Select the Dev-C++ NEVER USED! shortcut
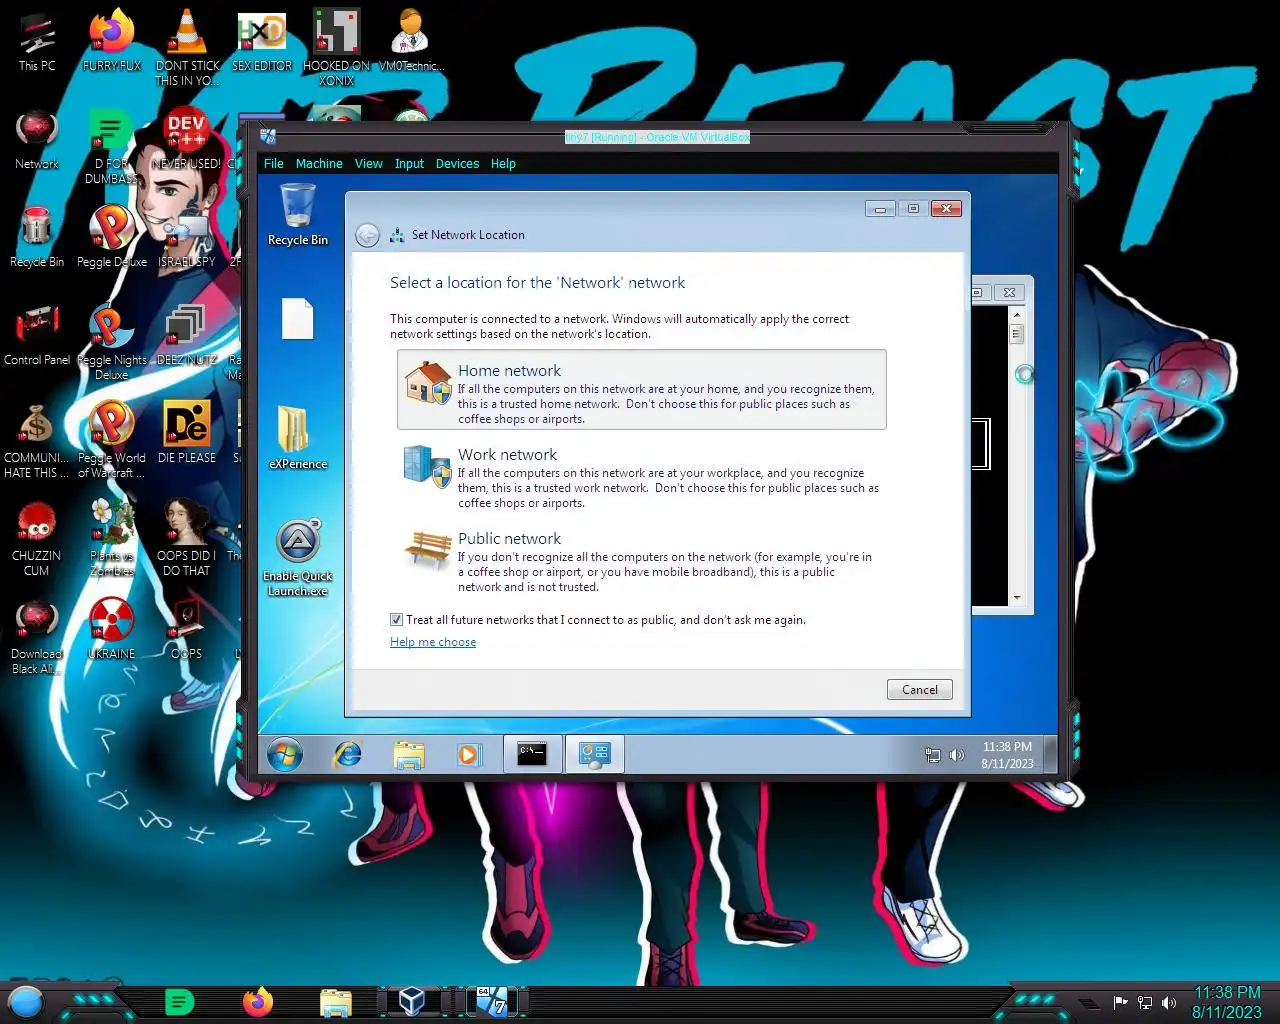The image size is (1280, 1024). tap(187, 140)
